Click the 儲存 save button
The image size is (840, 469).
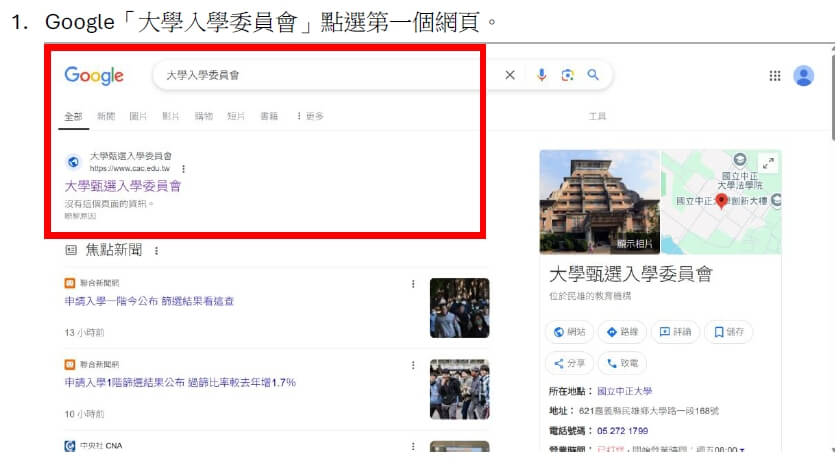(729, 332)
